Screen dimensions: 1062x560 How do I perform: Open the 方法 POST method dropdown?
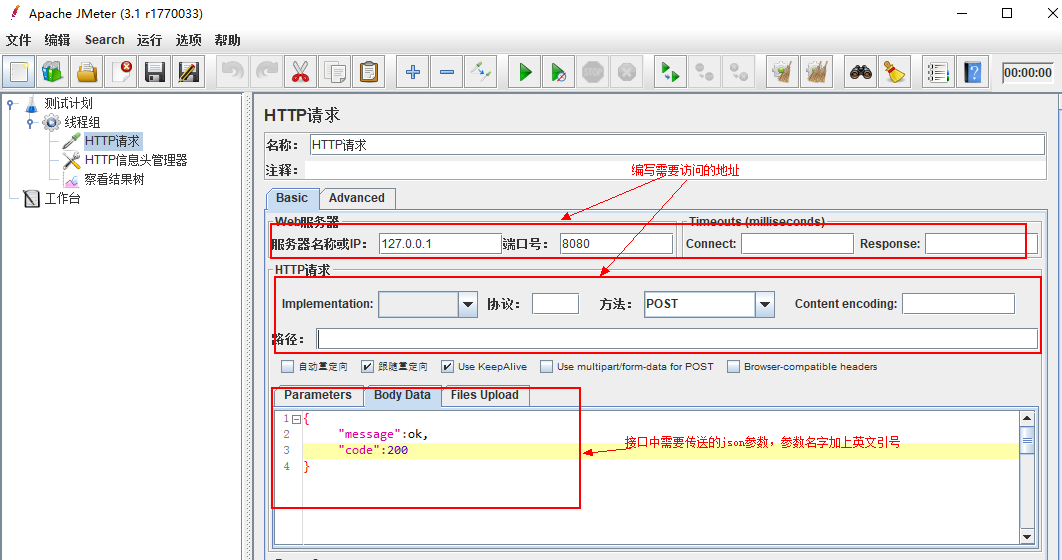(764, 304)
